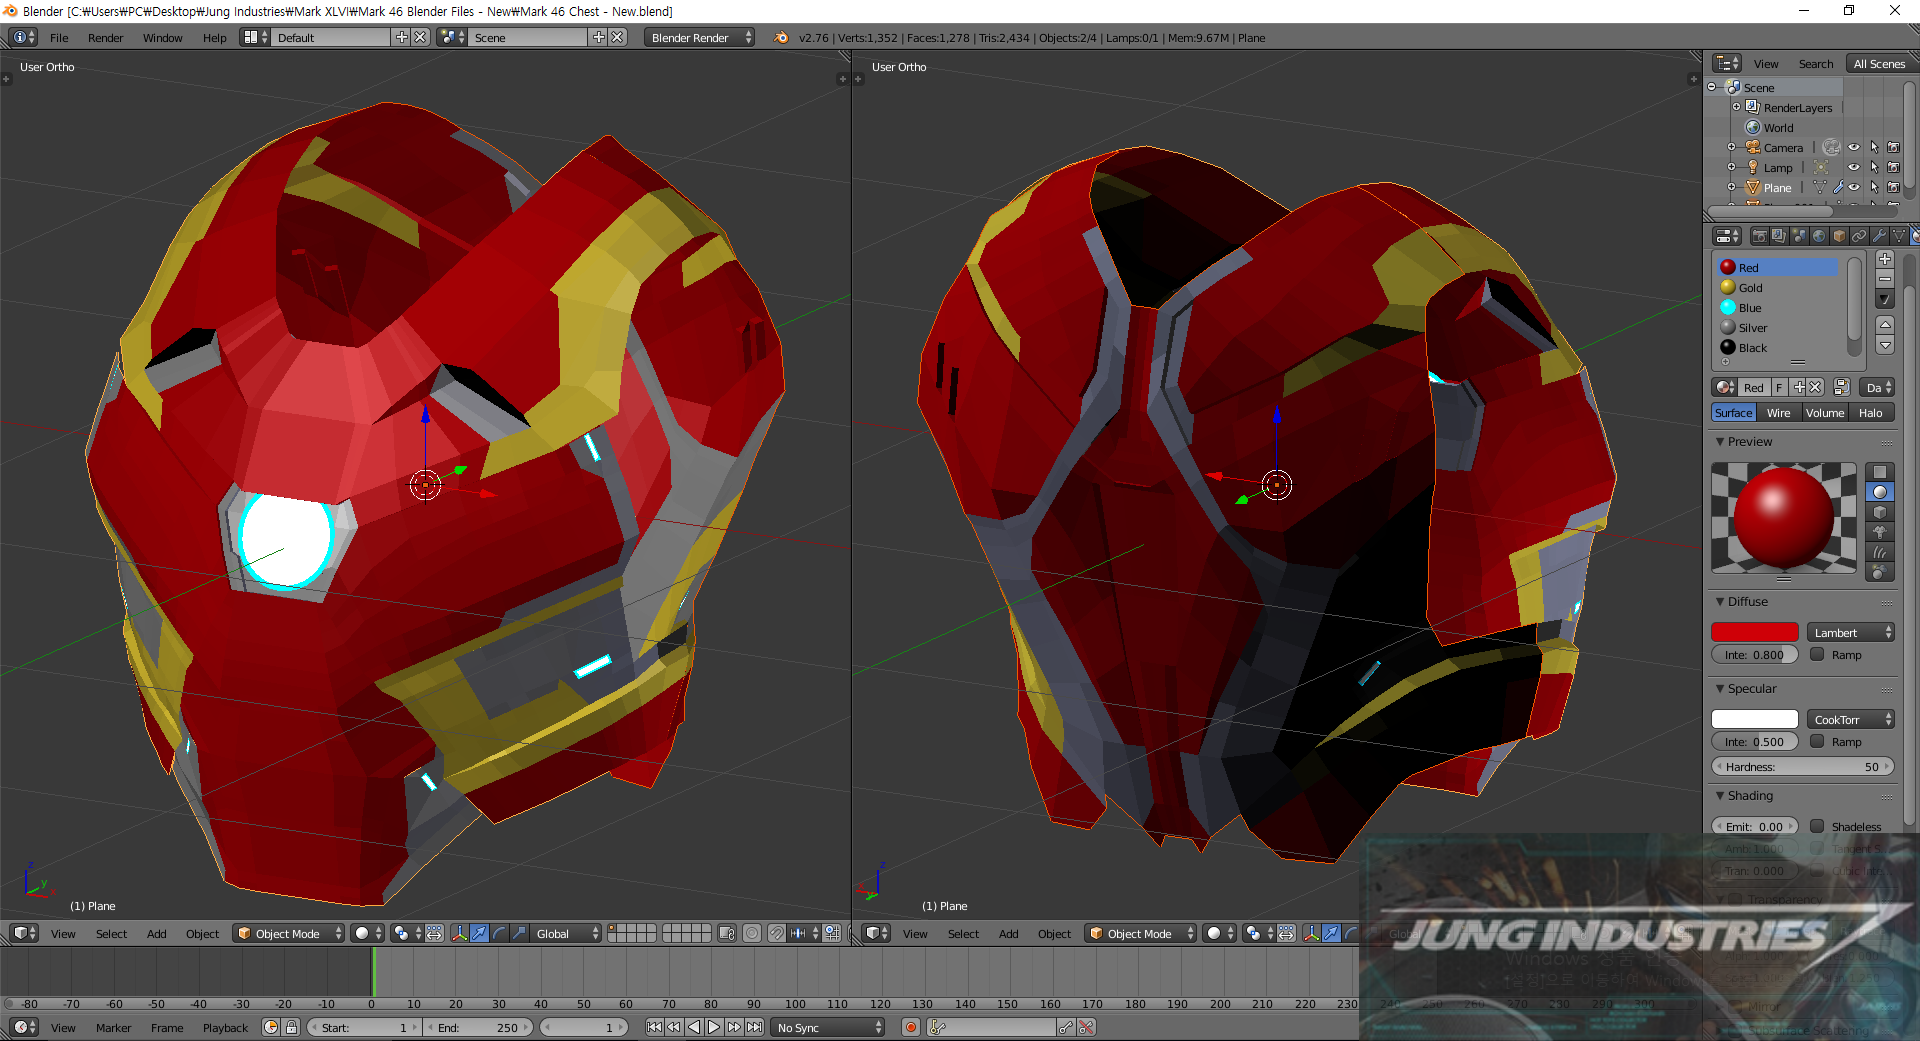Screen dimensions: 1920x1041
Task: Open the World properties tab globe icon
Action: click(x=1819, y=236)
